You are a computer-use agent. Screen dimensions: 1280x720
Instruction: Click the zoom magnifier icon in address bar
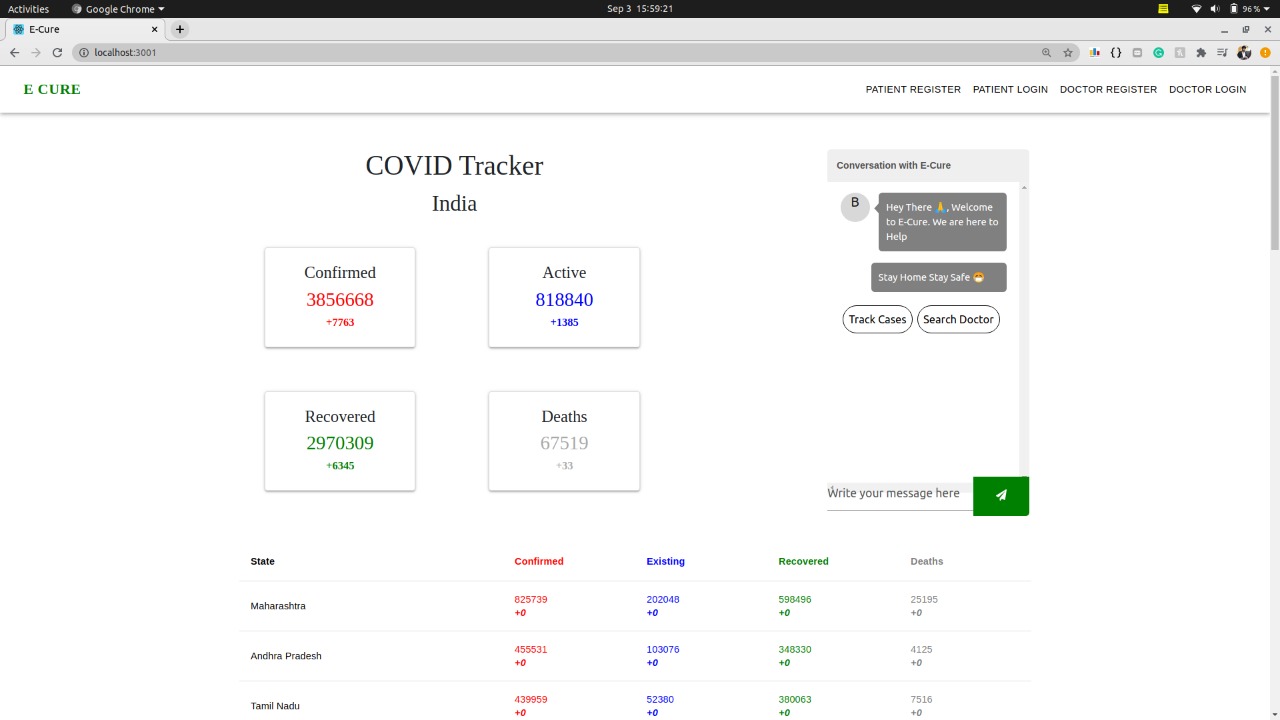coord(1047,53)
